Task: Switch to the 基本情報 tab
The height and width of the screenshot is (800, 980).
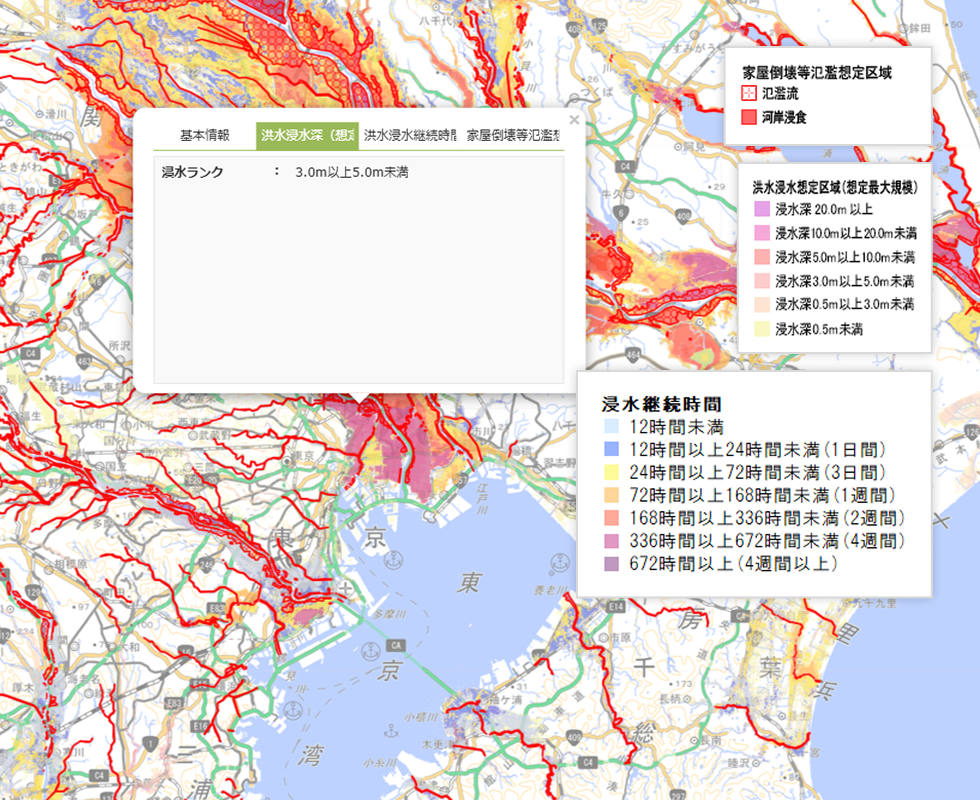Action: (204, 135)
